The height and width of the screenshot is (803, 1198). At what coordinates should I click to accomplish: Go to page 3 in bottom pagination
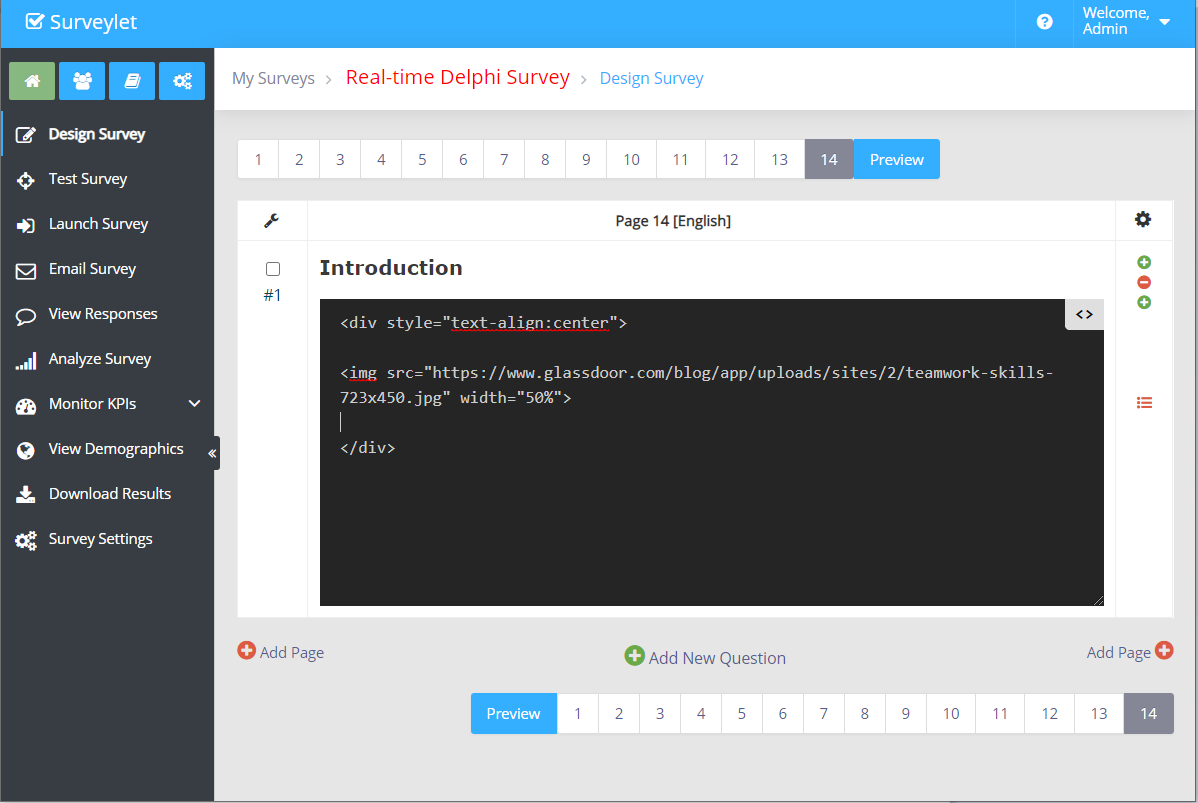(659, 714)
